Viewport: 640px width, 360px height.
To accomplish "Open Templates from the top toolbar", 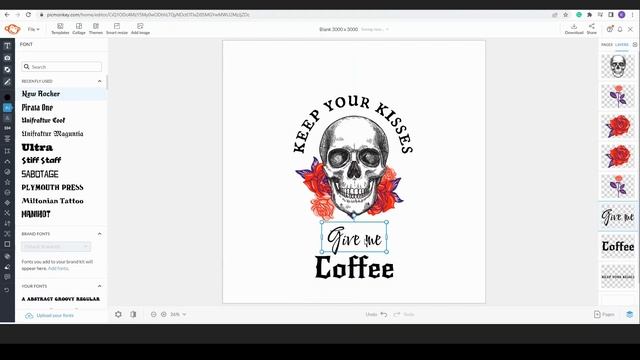I will pyautogui.click(x=60, y=29).
